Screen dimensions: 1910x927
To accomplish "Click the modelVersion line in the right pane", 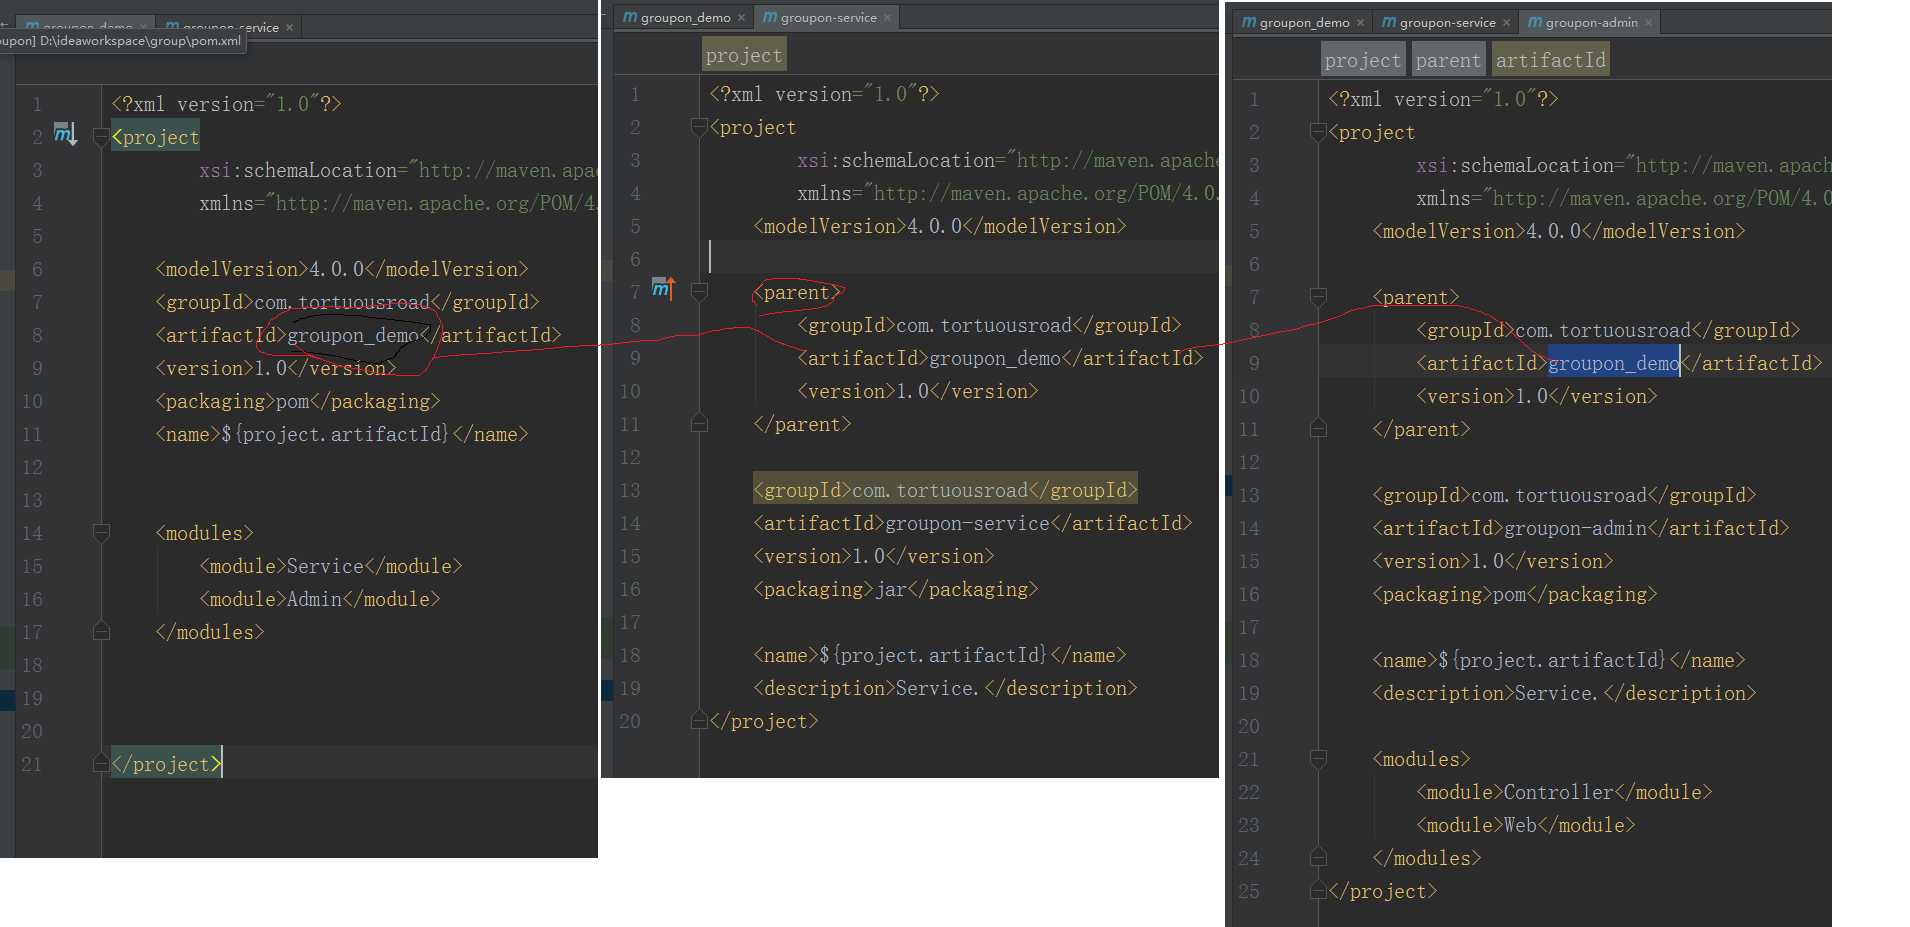I will (1558, 231).
